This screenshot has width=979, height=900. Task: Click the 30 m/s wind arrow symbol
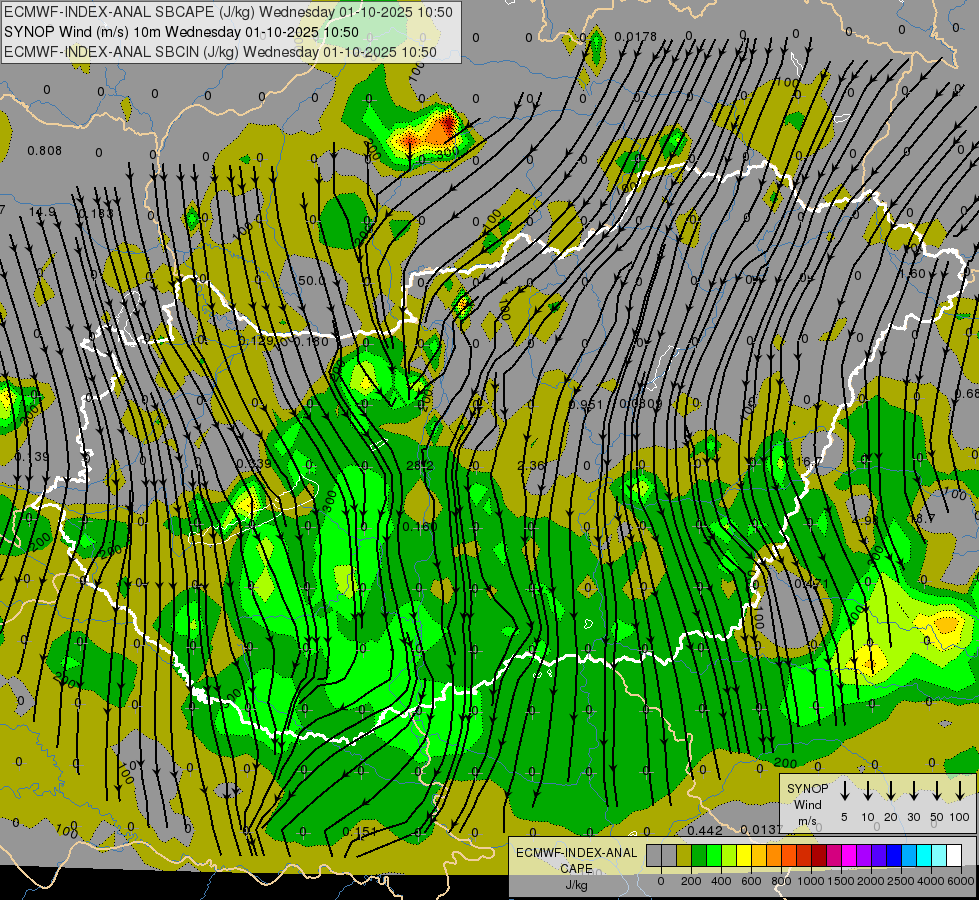click(x=913, y=791)
